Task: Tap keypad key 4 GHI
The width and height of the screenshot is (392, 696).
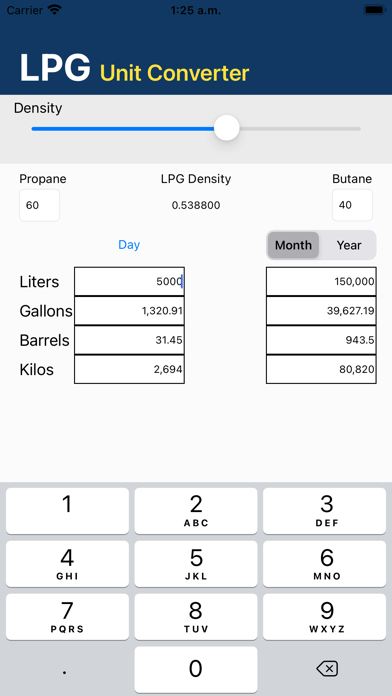Action: tap(67, 564)
